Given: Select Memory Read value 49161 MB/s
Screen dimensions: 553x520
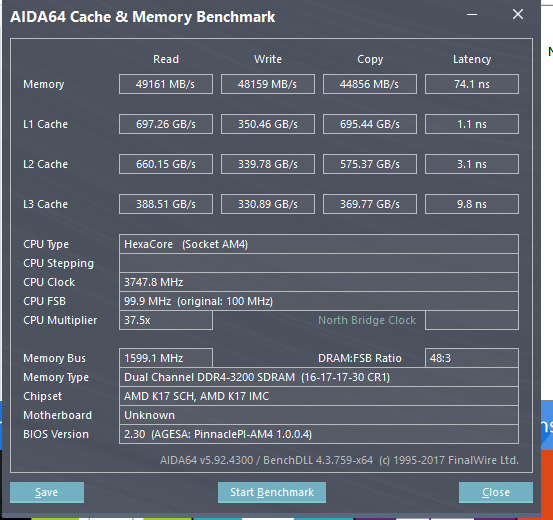Looking at the screenshot, I should (166, 84).
